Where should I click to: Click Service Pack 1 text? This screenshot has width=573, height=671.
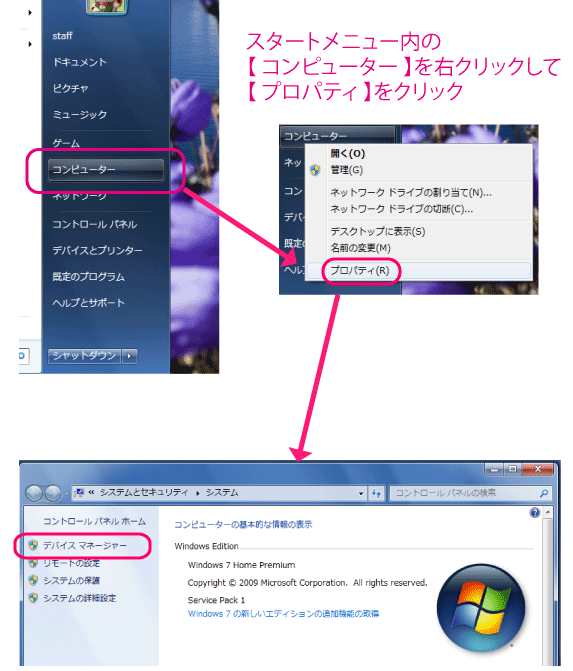point(216,600)
